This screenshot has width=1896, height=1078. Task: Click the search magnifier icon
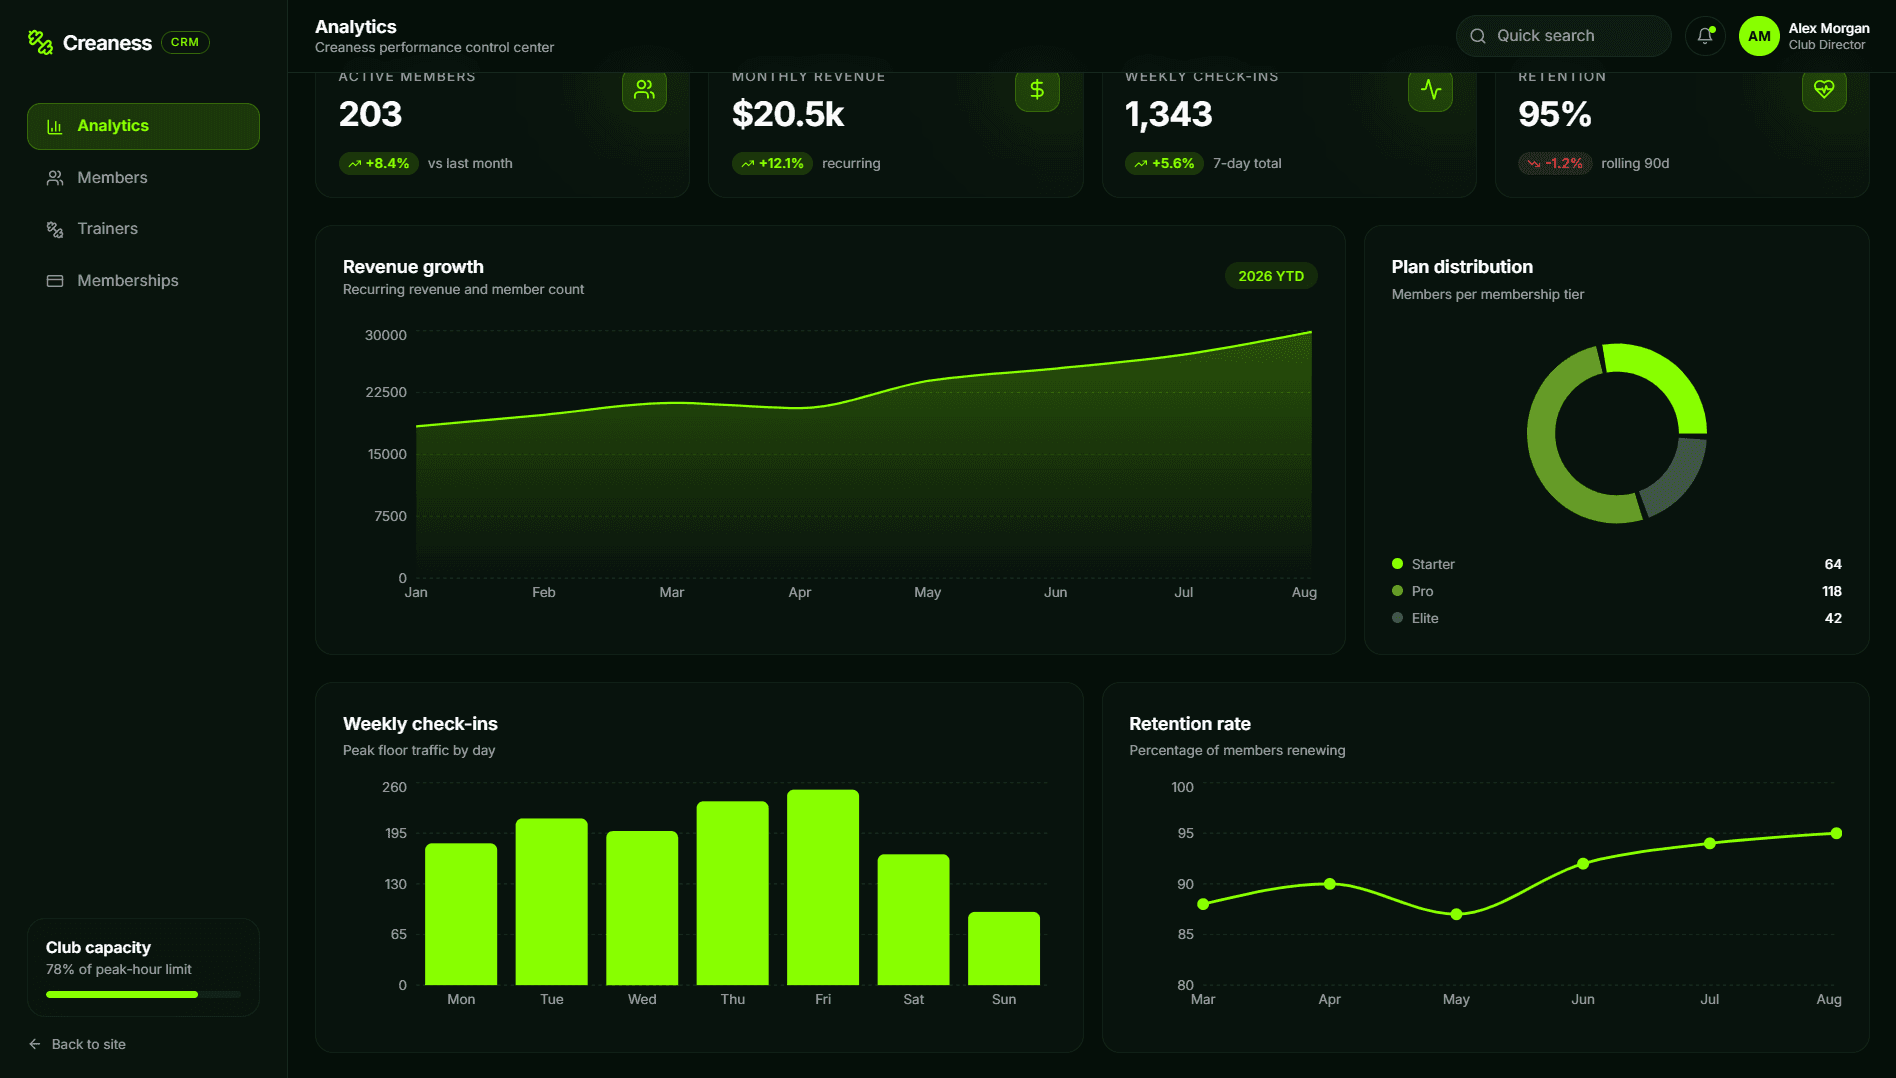point(1477,36)
